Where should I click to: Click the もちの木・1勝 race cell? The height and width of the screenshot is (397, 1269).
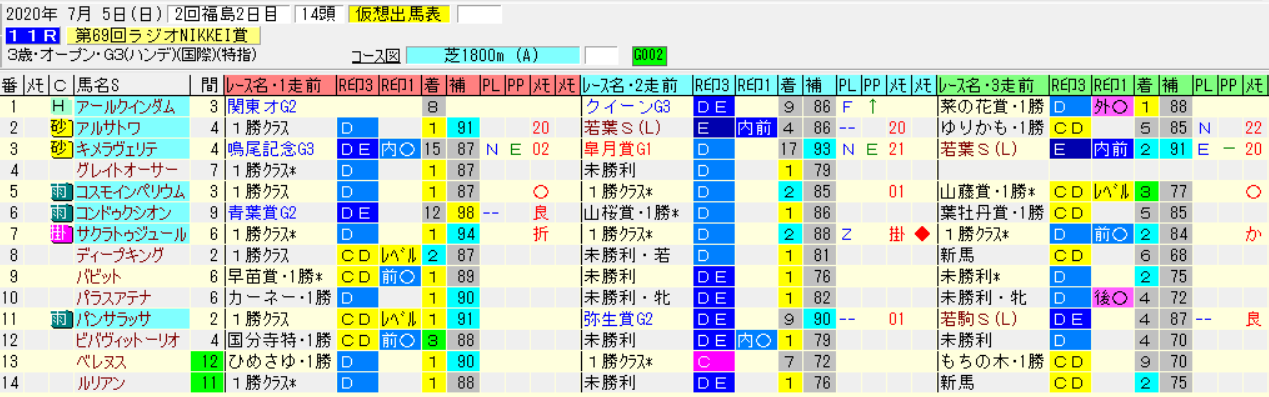pyautogui.click(x=992, y=361)
